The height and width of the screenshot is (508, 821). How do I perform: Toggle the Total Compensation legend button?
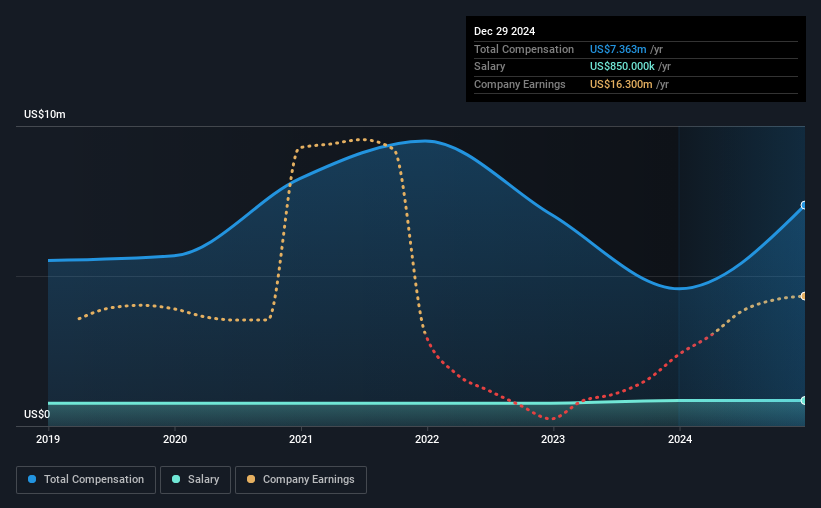pos(86,480)
